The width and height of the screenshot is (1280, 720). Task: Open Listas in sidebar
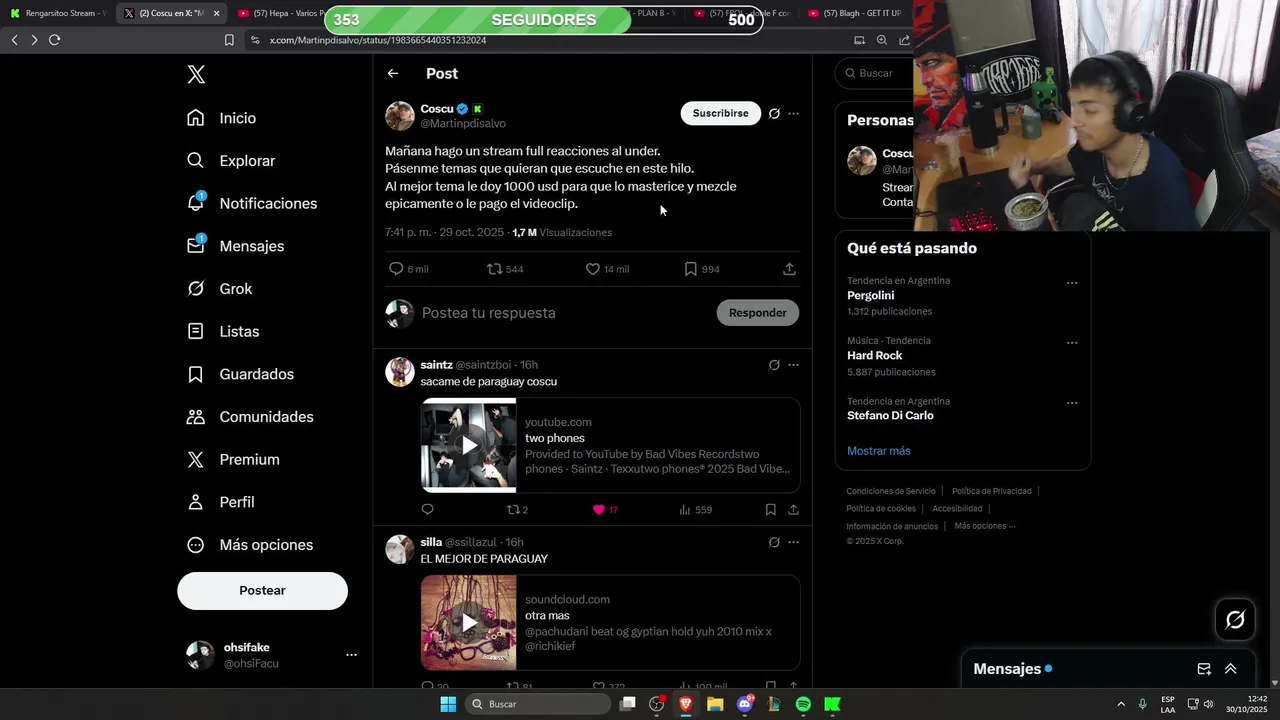pyautogui.click(x=223, y=331)
